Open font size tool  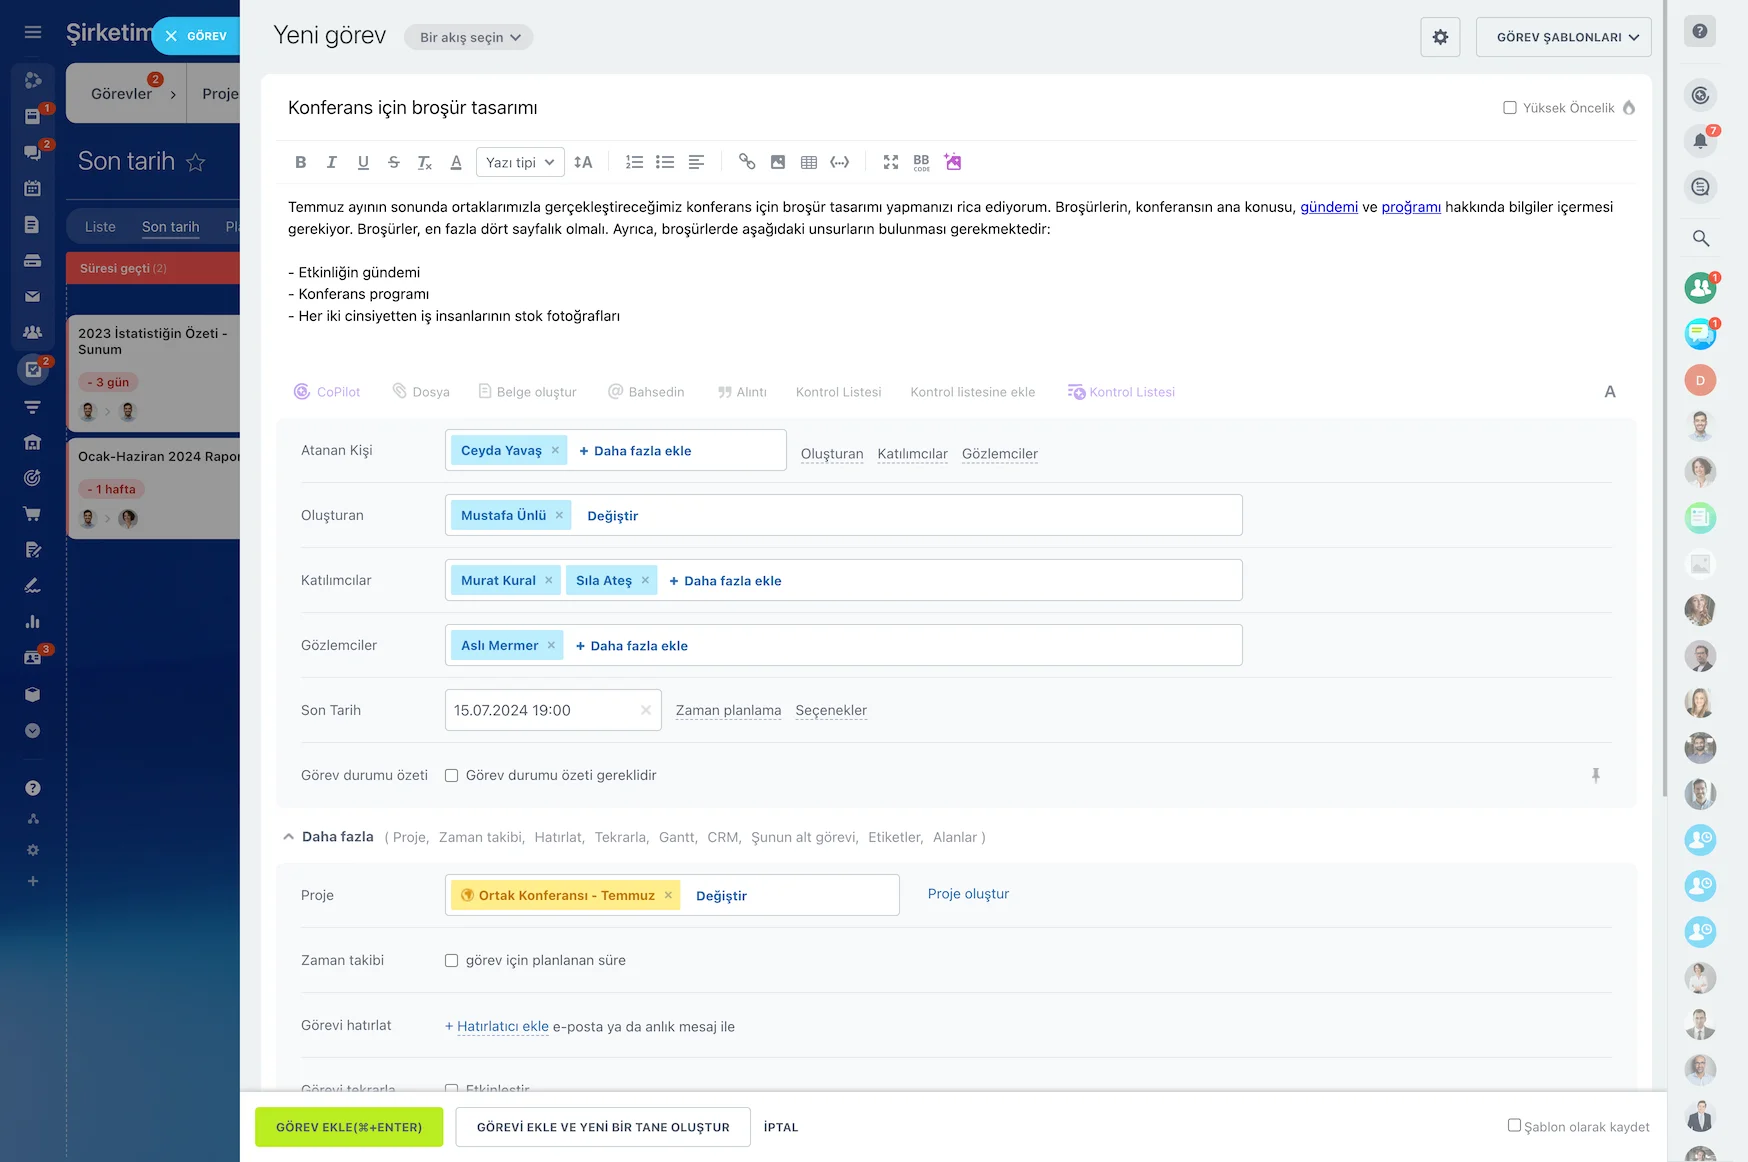(583, 162)
